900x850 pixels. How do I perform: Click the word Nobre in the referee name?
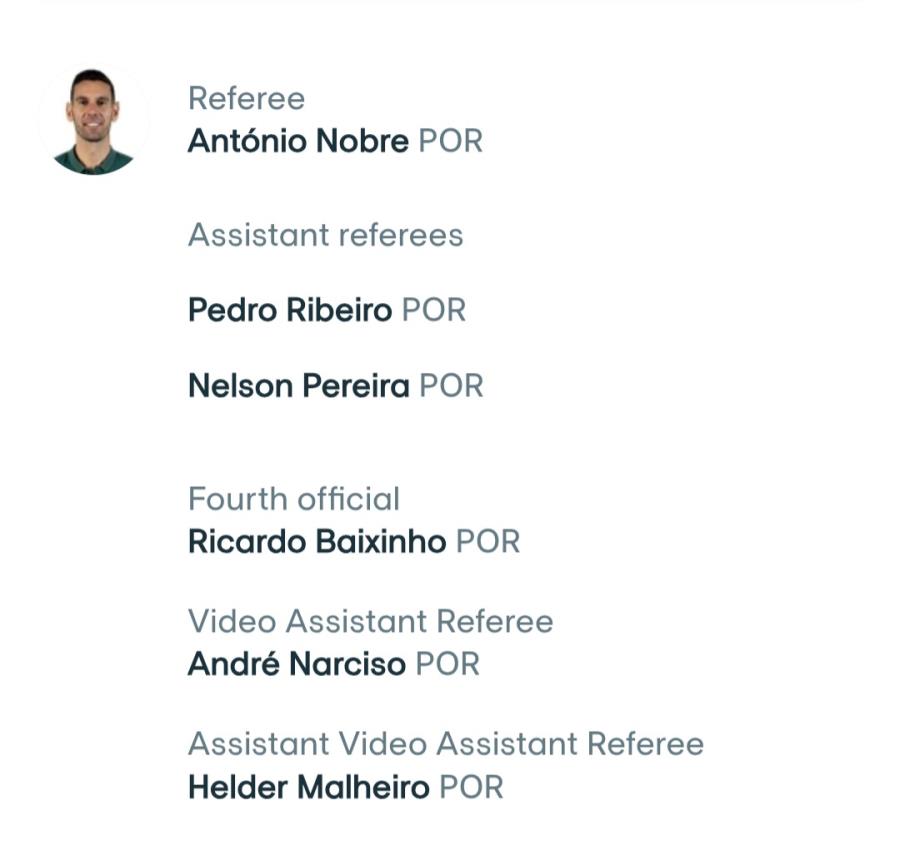click(363, 141)
